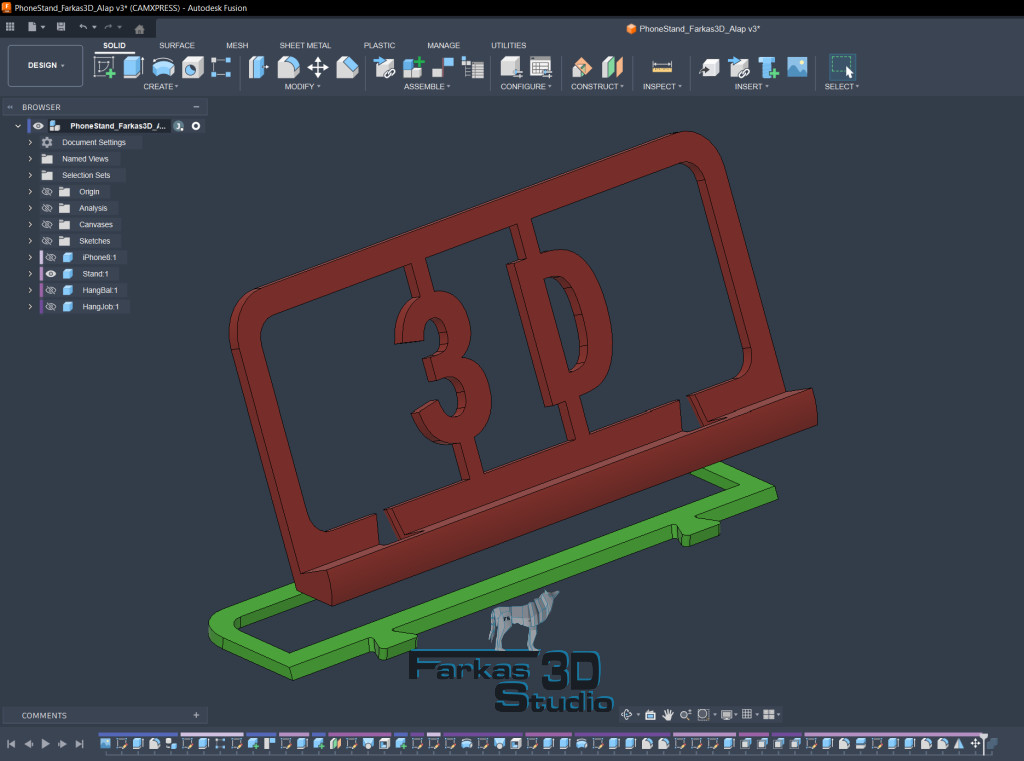Screen dimensions: 1024x761
Task: Hide the Stand:1 component
Action: coord(50,274)
